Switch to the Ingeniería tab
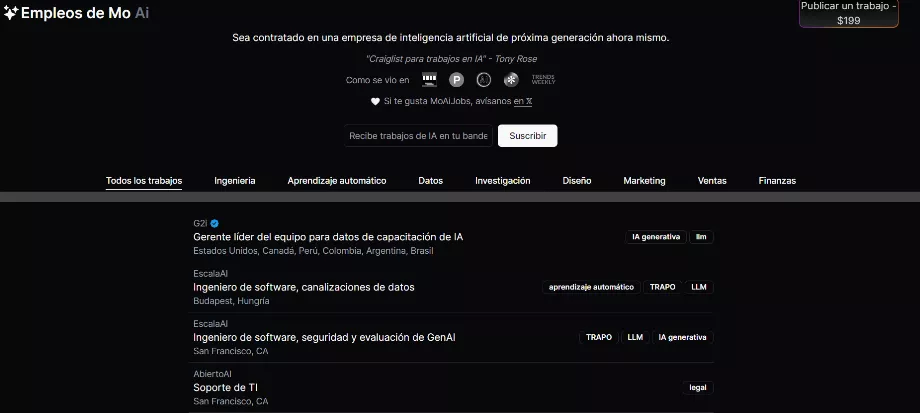This screenshot has width=920, height=413. 235,181
